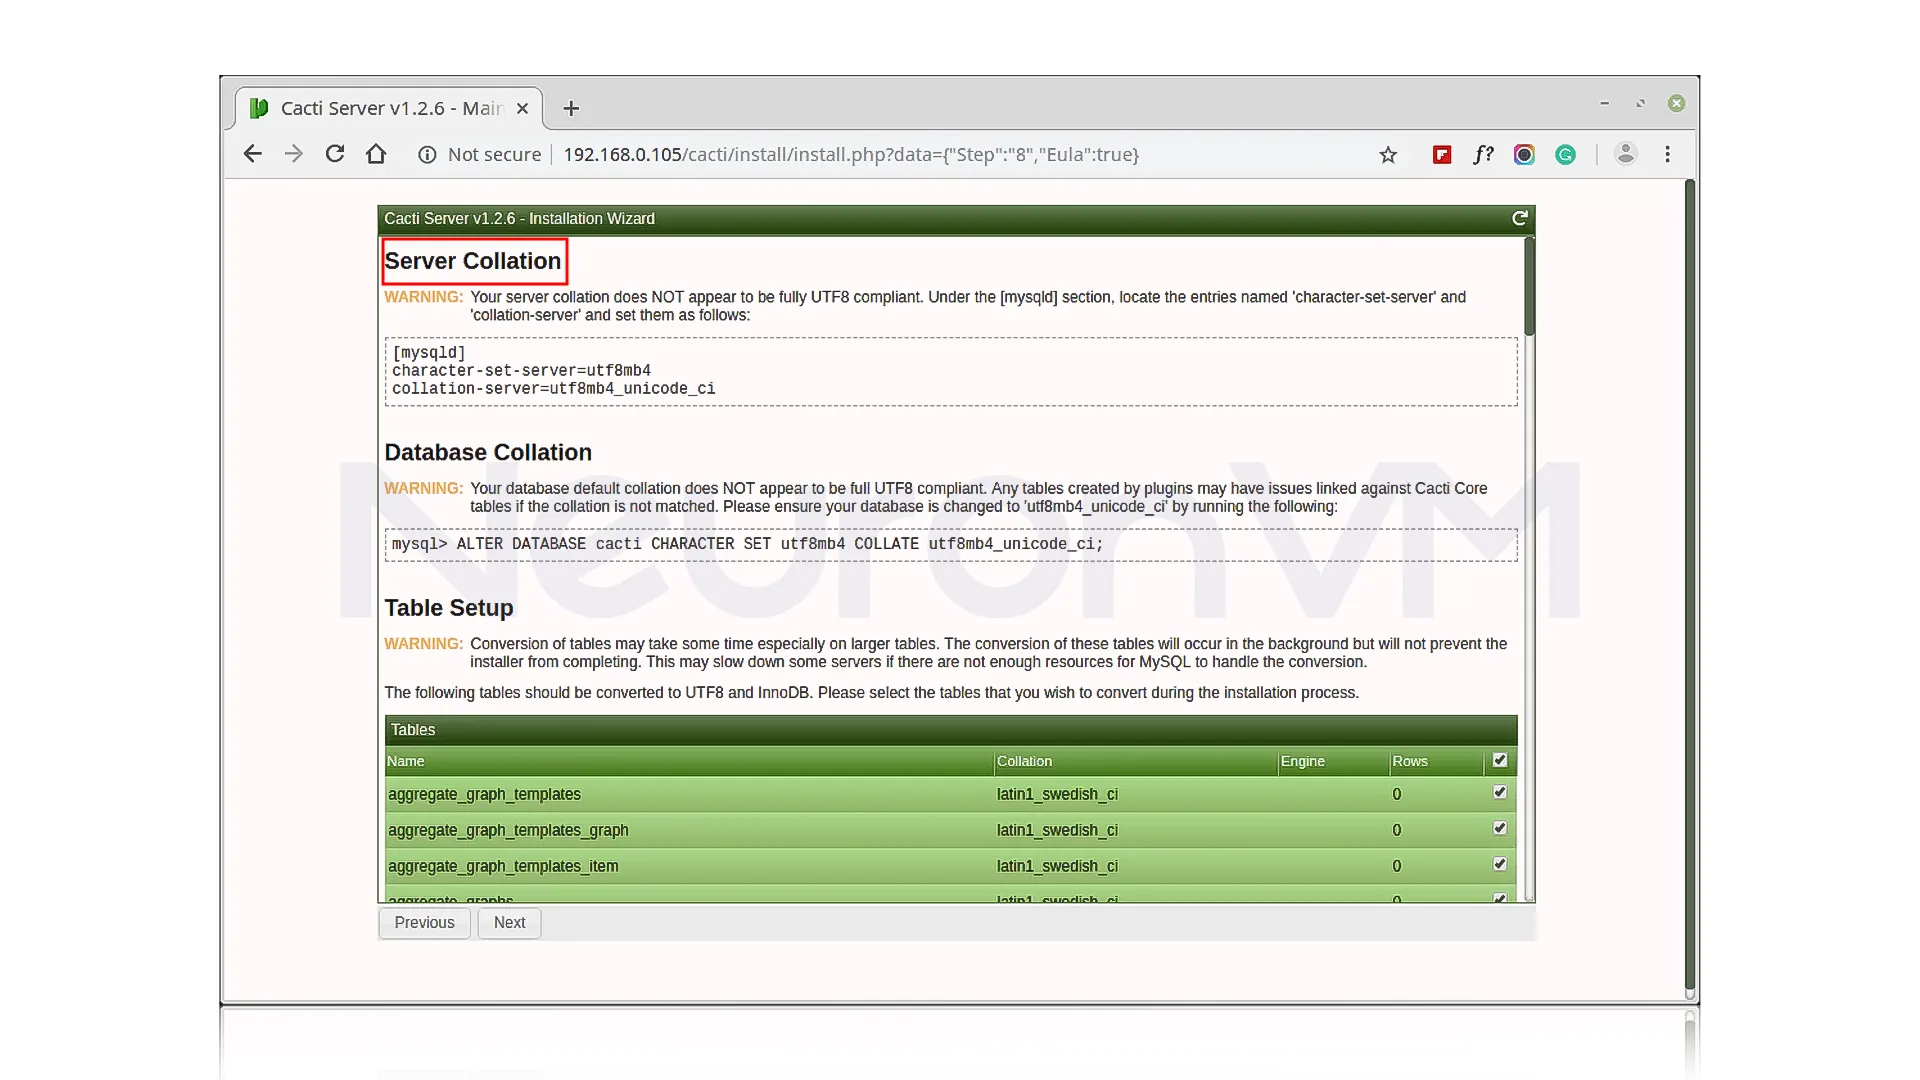1920x1080 pixels.
Task: Click the Database Collation heading
Action: (x=488, y=452)
